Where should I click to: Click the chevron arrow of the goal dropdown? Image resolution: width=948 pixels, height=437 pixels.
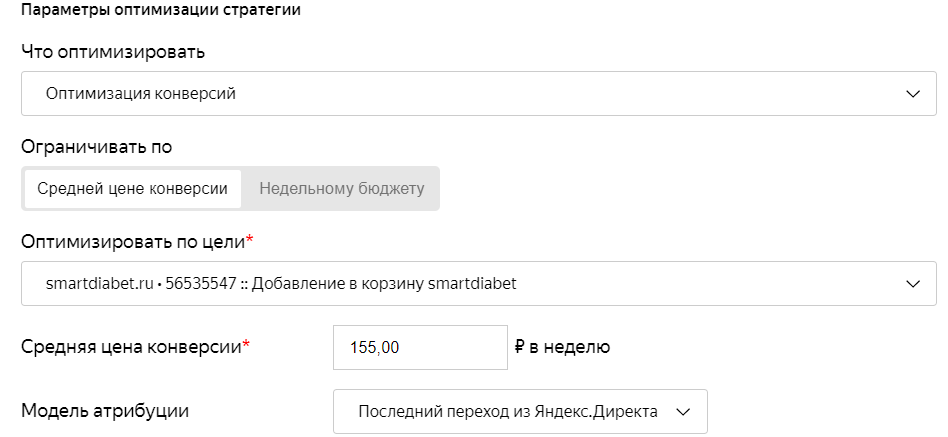click(912, 284)
